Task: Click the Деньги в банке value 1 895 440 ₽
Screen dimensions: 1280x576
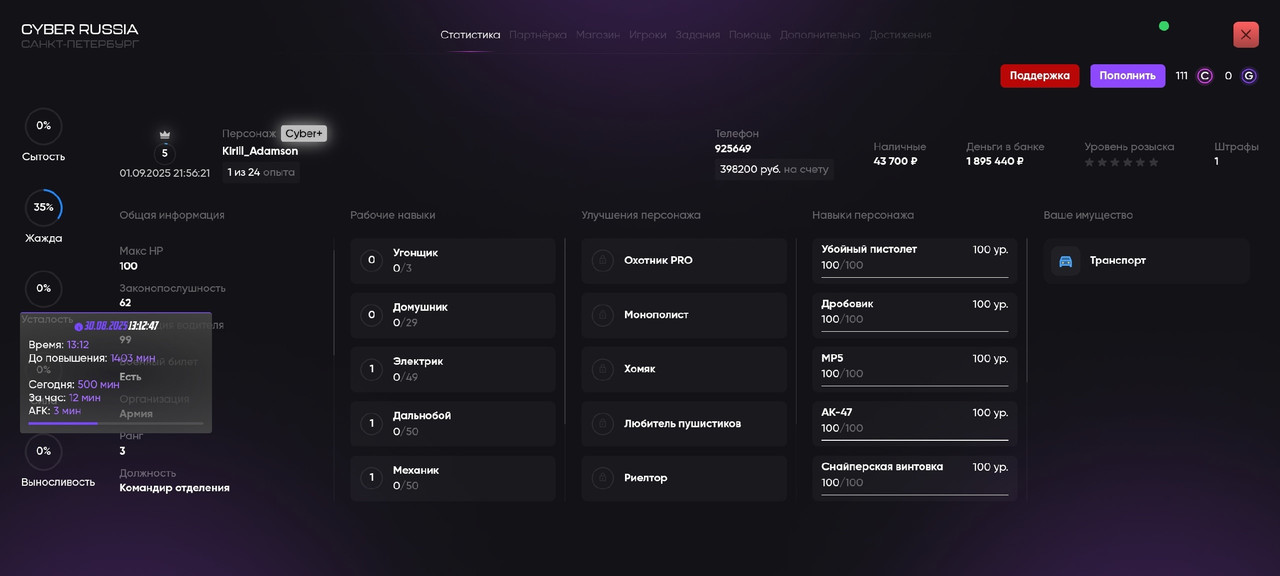Action: [995, 161]
